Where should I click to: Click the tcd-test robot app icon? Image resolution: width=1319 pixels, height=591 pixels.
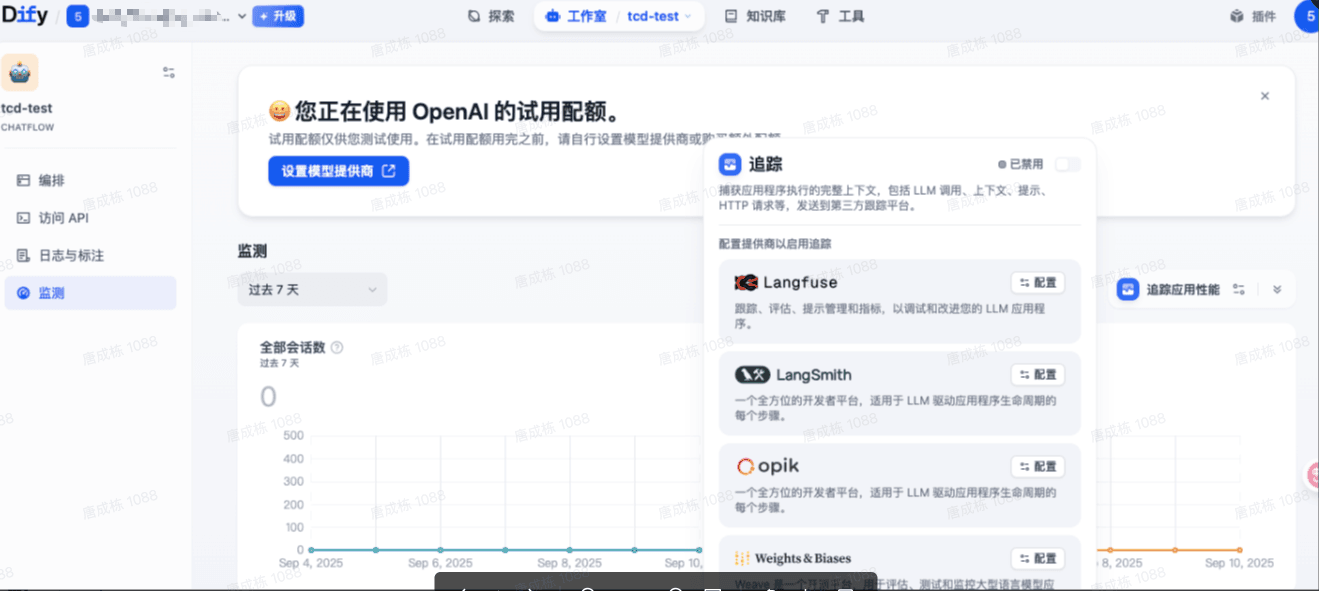click(x=20, y=72)
